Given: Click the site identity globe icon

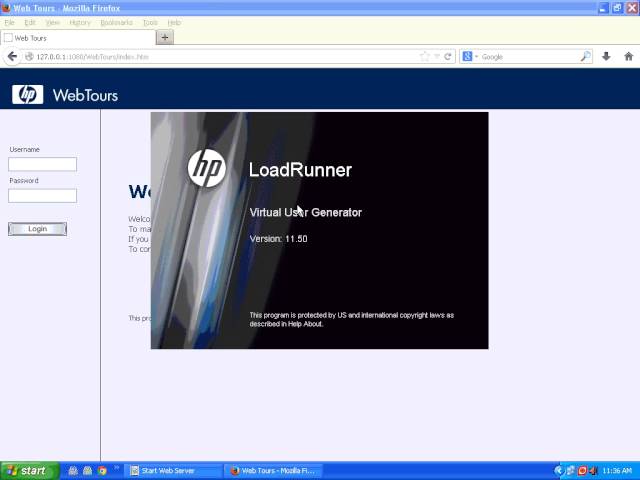Looking at the screenshot, I should tap(29, 57).
